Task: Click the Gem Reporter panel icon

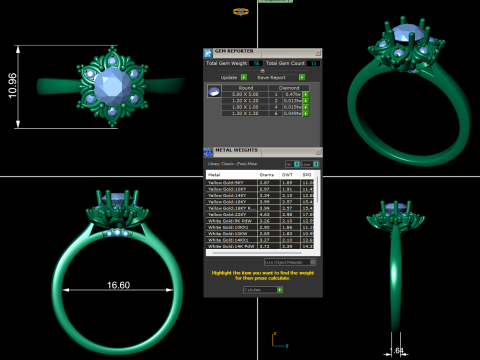Action: [x=208, y=53]
